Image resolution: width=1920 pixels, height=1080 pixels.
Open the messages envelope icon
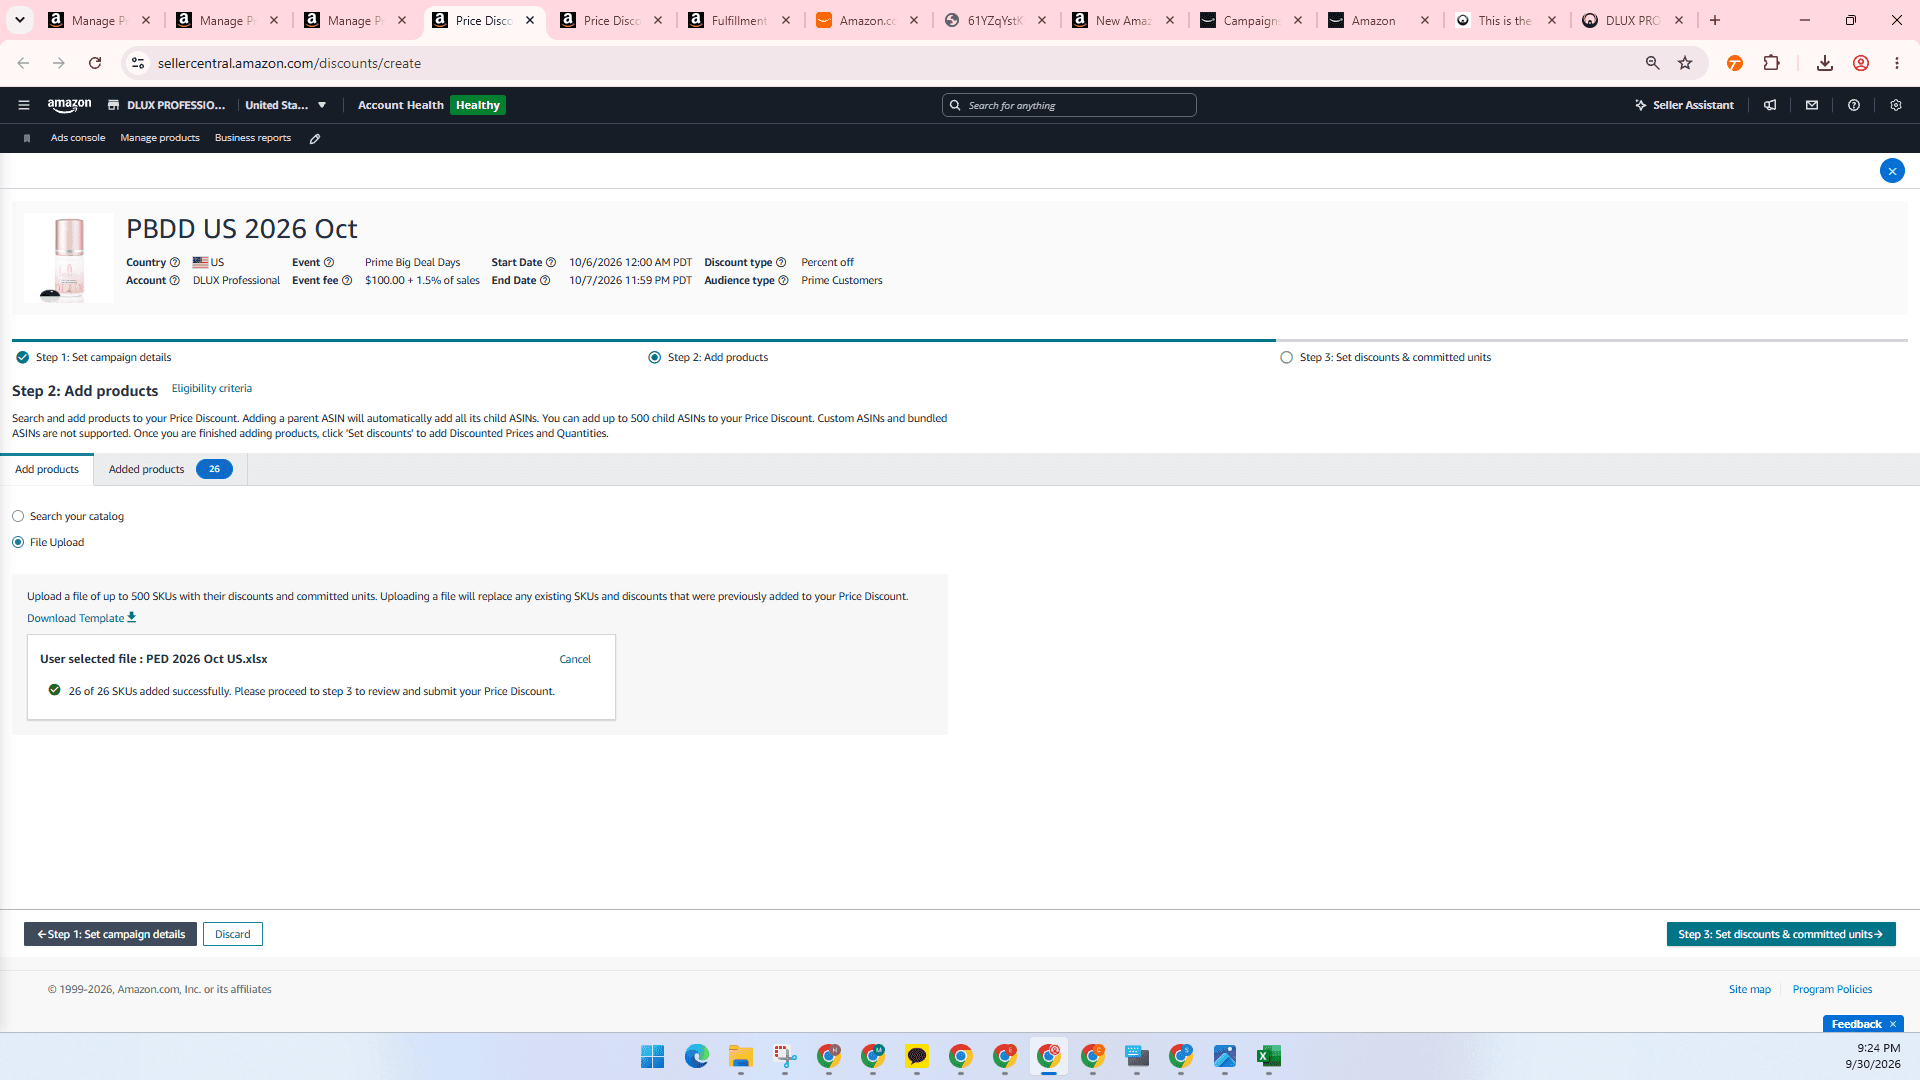(1812, 105)
